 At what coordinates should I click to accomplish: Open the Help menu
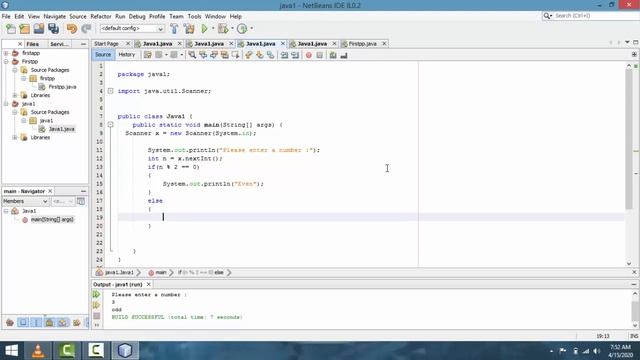pos(236,16)
